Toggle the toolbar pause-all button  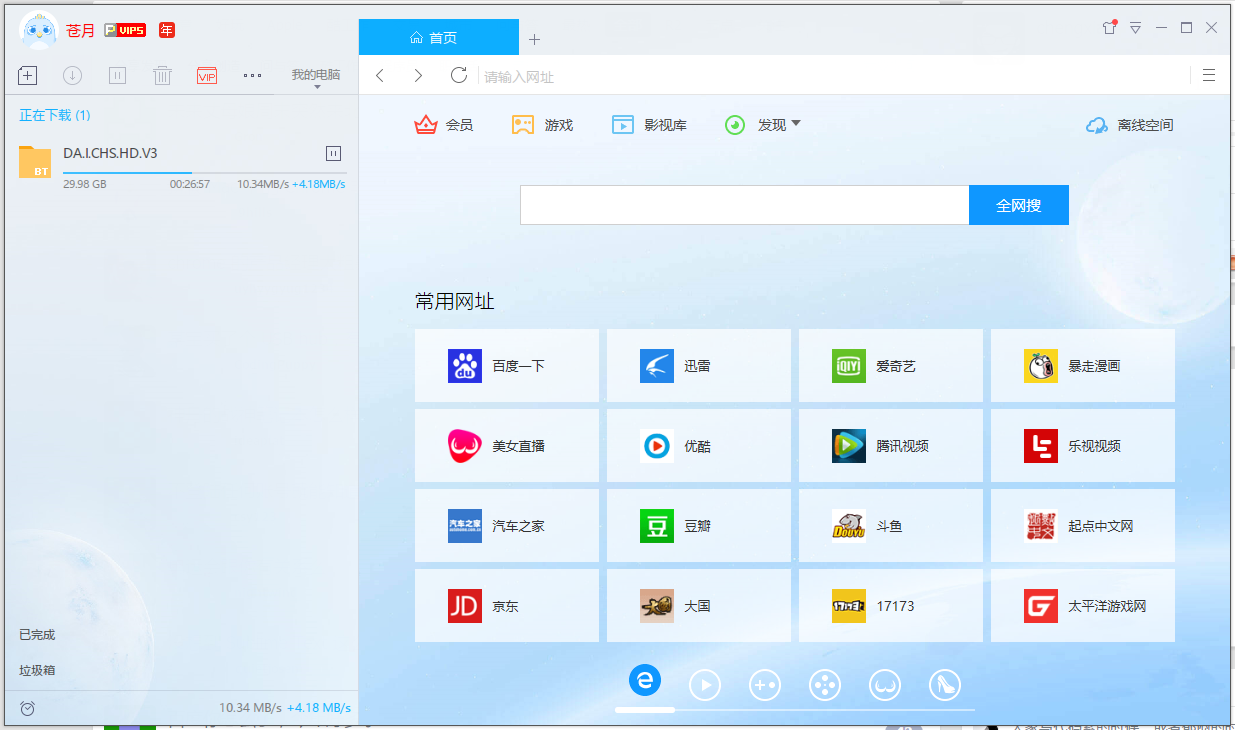pyautogui.click(x=117, y=75)
